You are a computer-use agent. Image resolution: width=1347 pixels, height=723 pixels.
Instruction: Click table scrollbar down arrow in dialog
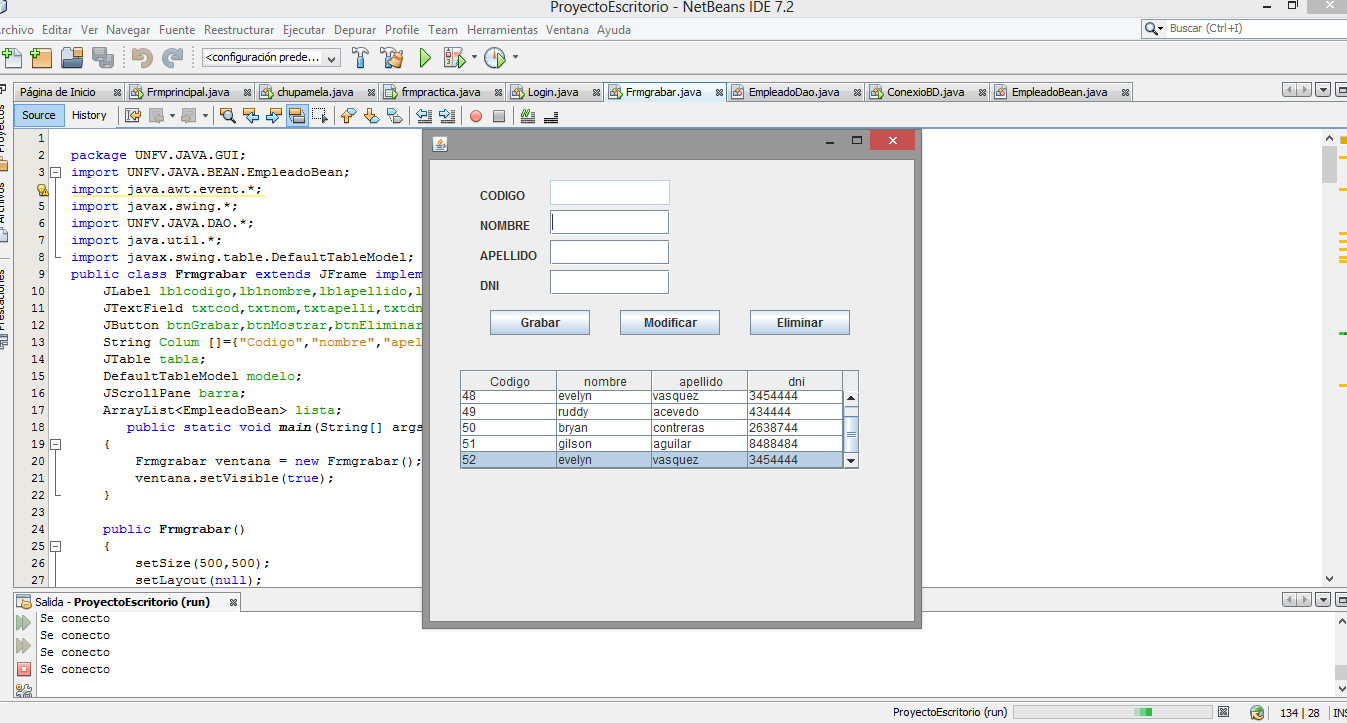coord(851,461)
